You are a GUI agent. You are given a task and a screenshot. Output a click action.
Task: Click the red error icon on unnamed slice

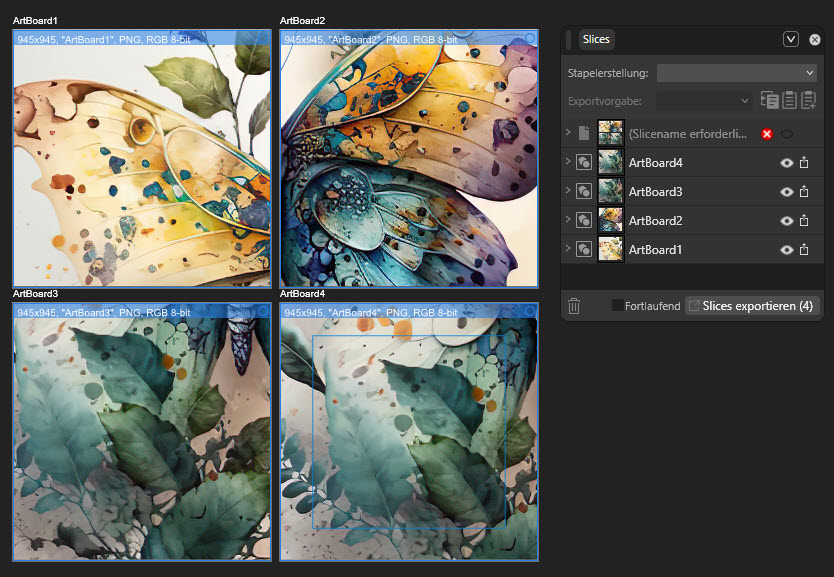[767, 134]
